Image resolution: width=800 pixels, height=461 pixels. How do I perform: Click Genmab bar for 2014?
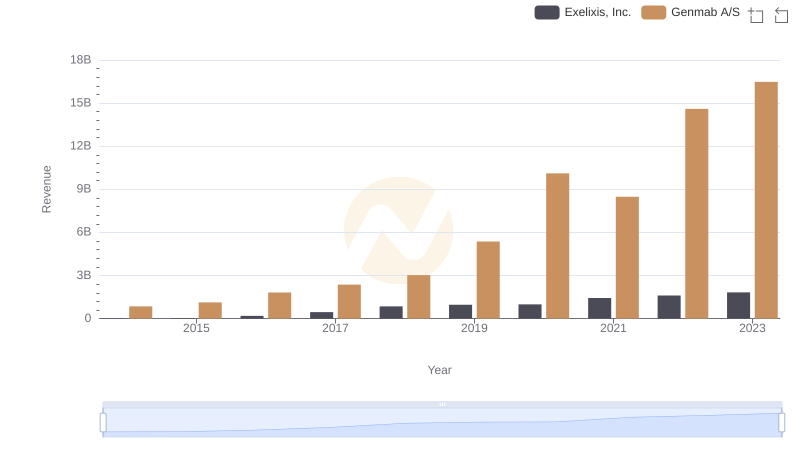(x=141, y=312)
